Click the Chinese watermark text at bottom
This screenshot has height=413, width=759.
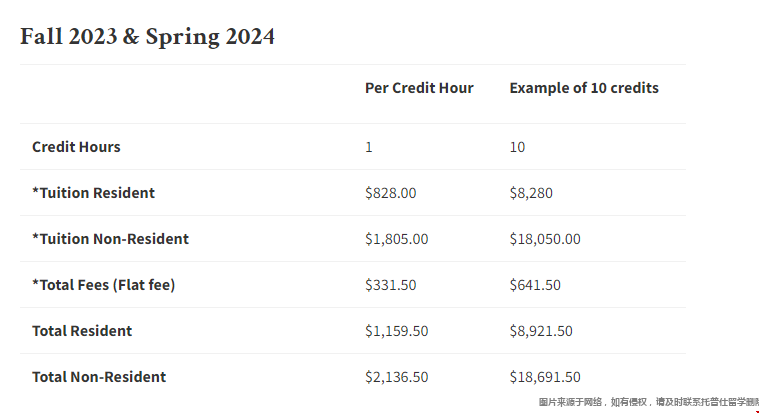(649, 402)
